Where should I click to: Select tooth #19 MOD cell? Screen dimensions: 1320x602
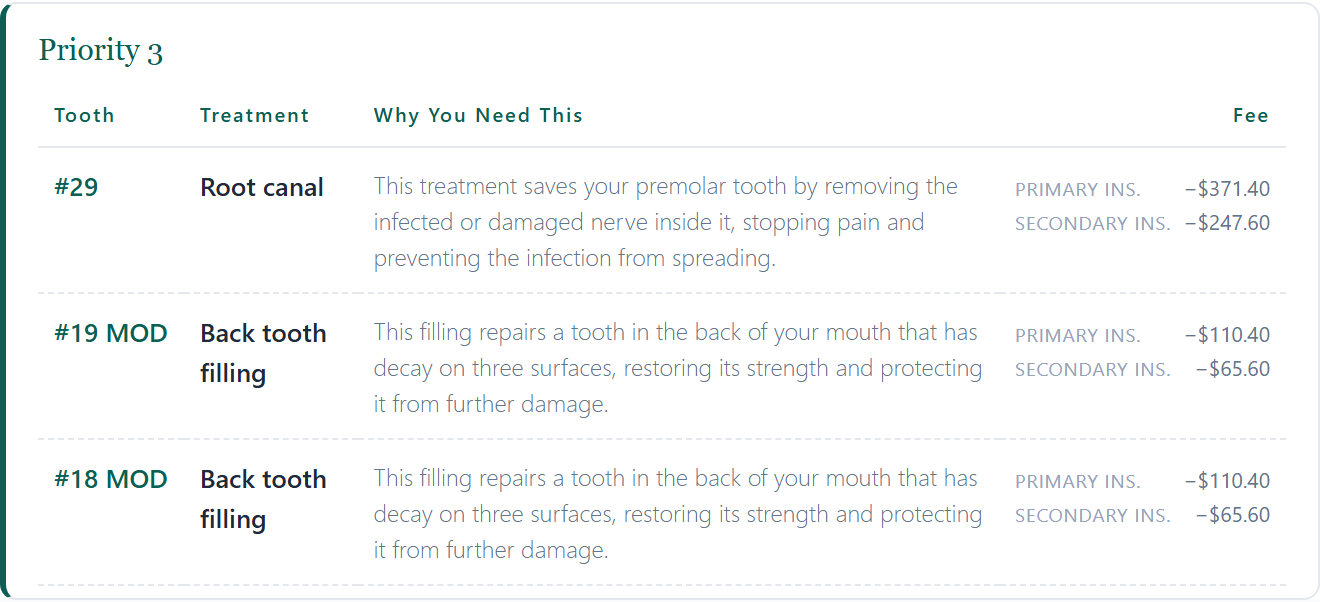(x=111, y=333)
